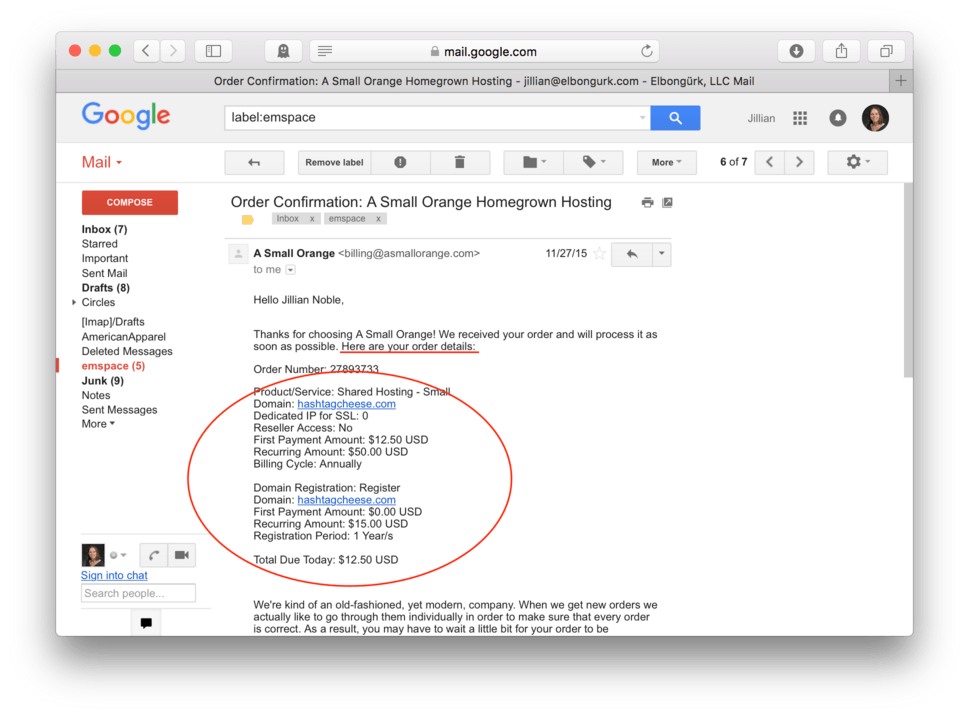Screen dimensions: 969x716
Task: Click the ghost extension icon in toolbar
Action: pyautogui.click(x=283, y=51)
